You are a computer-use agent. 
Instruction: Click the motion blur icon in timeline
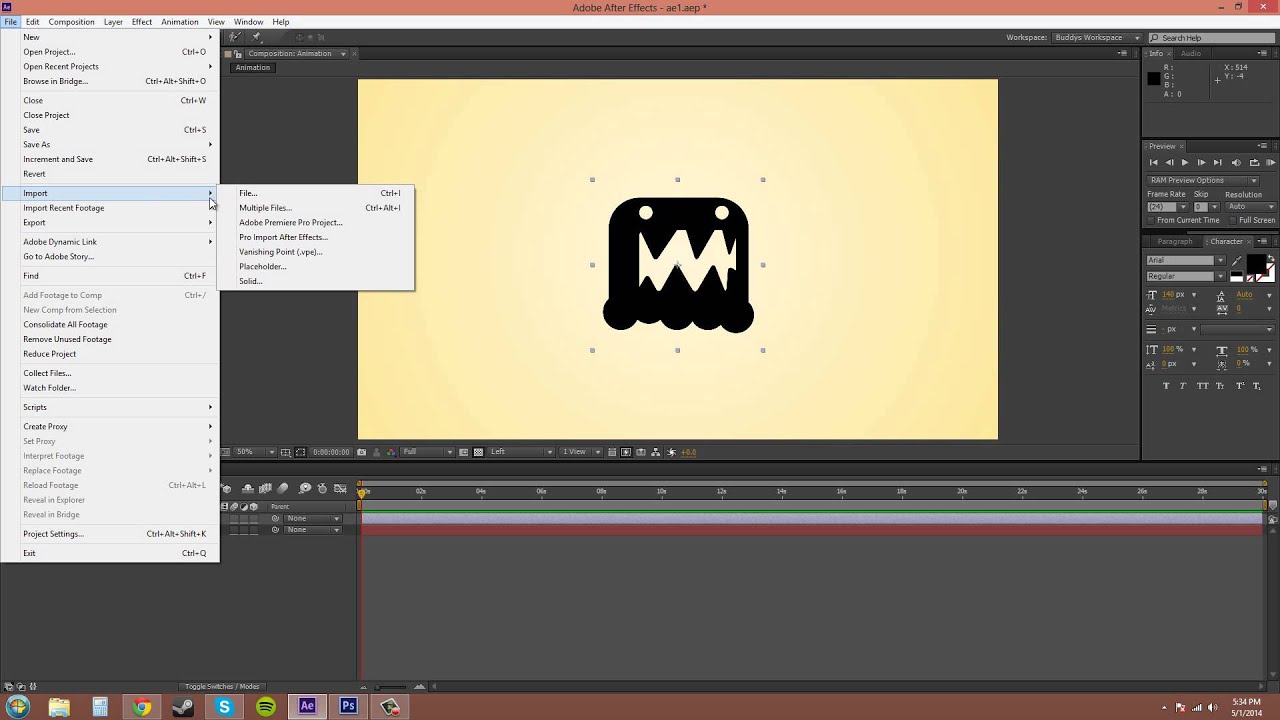click(x=283, y=488)
